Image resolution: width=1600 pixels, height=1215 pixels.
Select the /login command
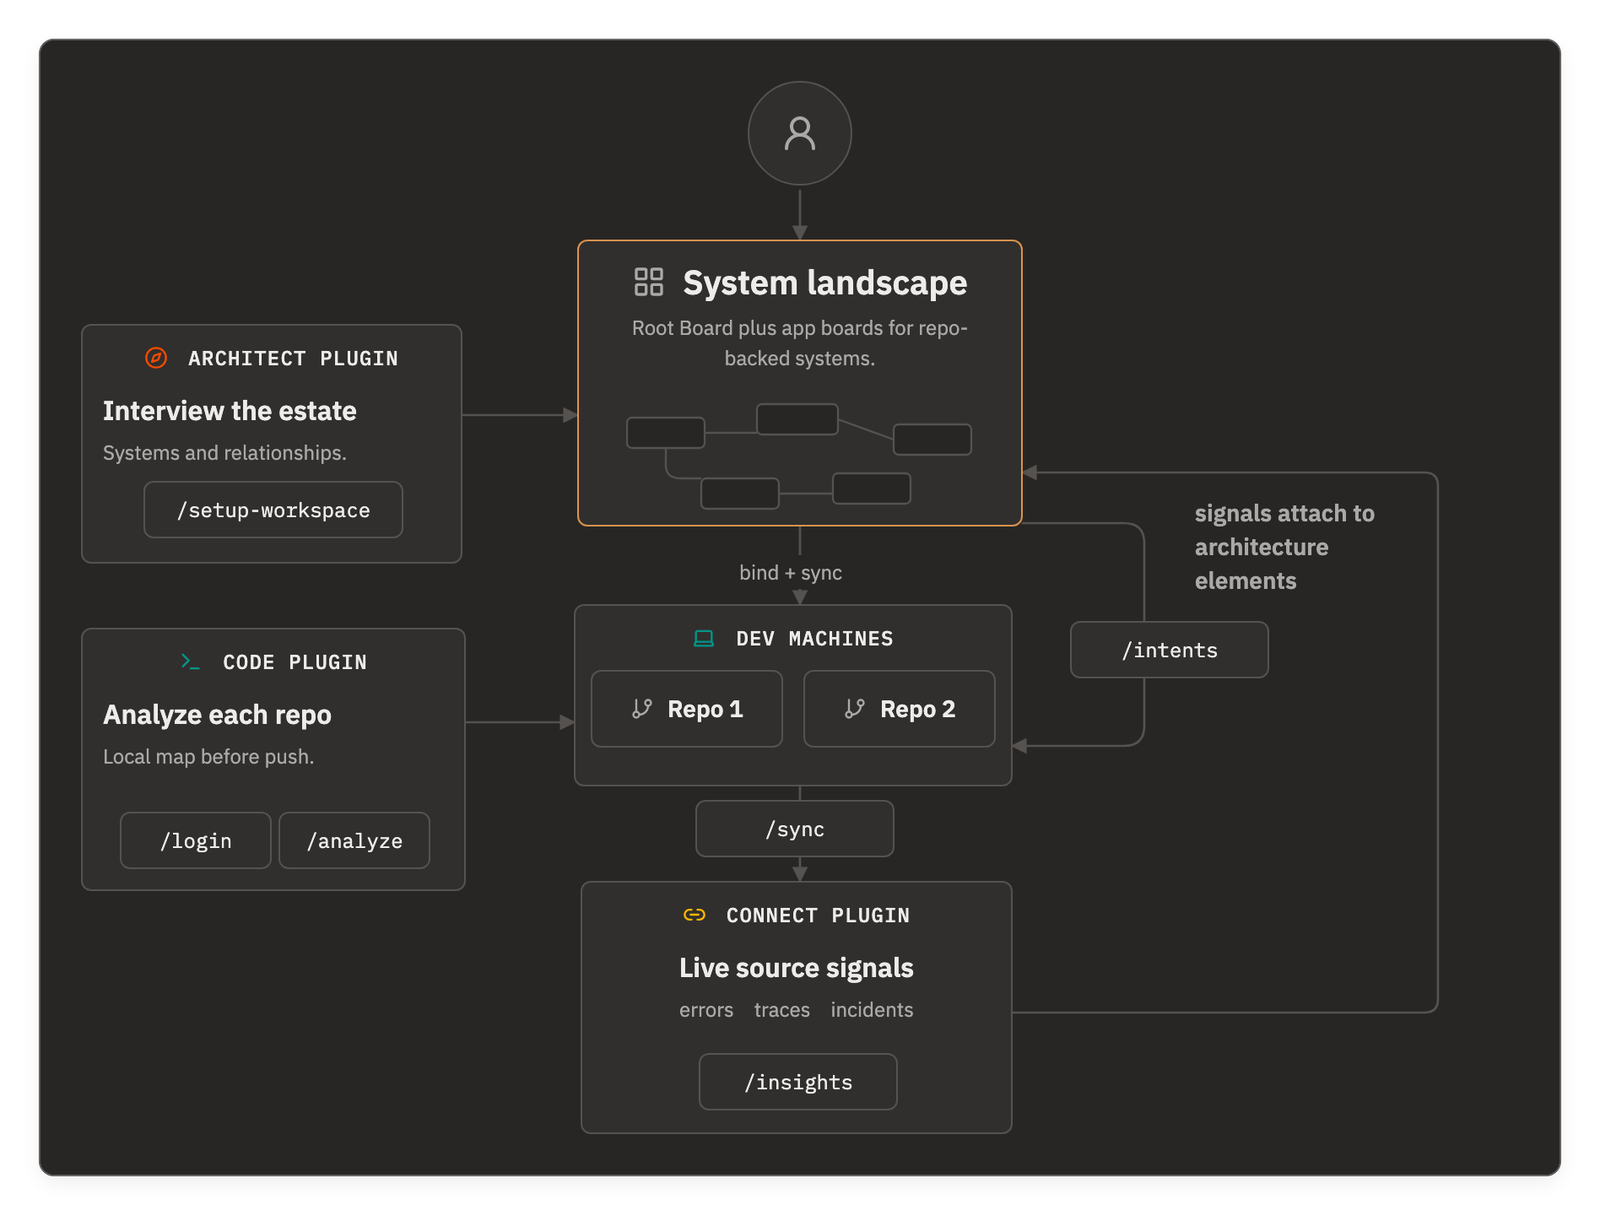pos(196,841)
